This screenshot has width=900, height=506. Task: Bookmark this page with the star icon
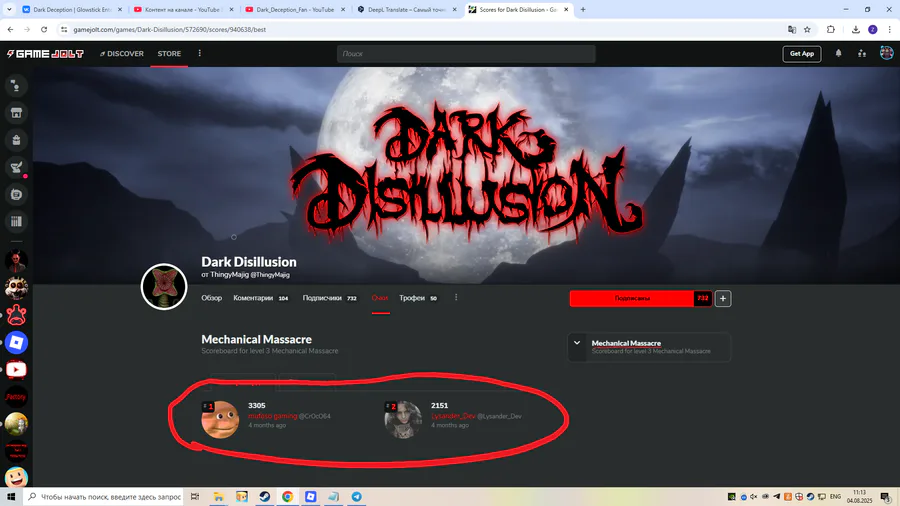tap(808, 29)
